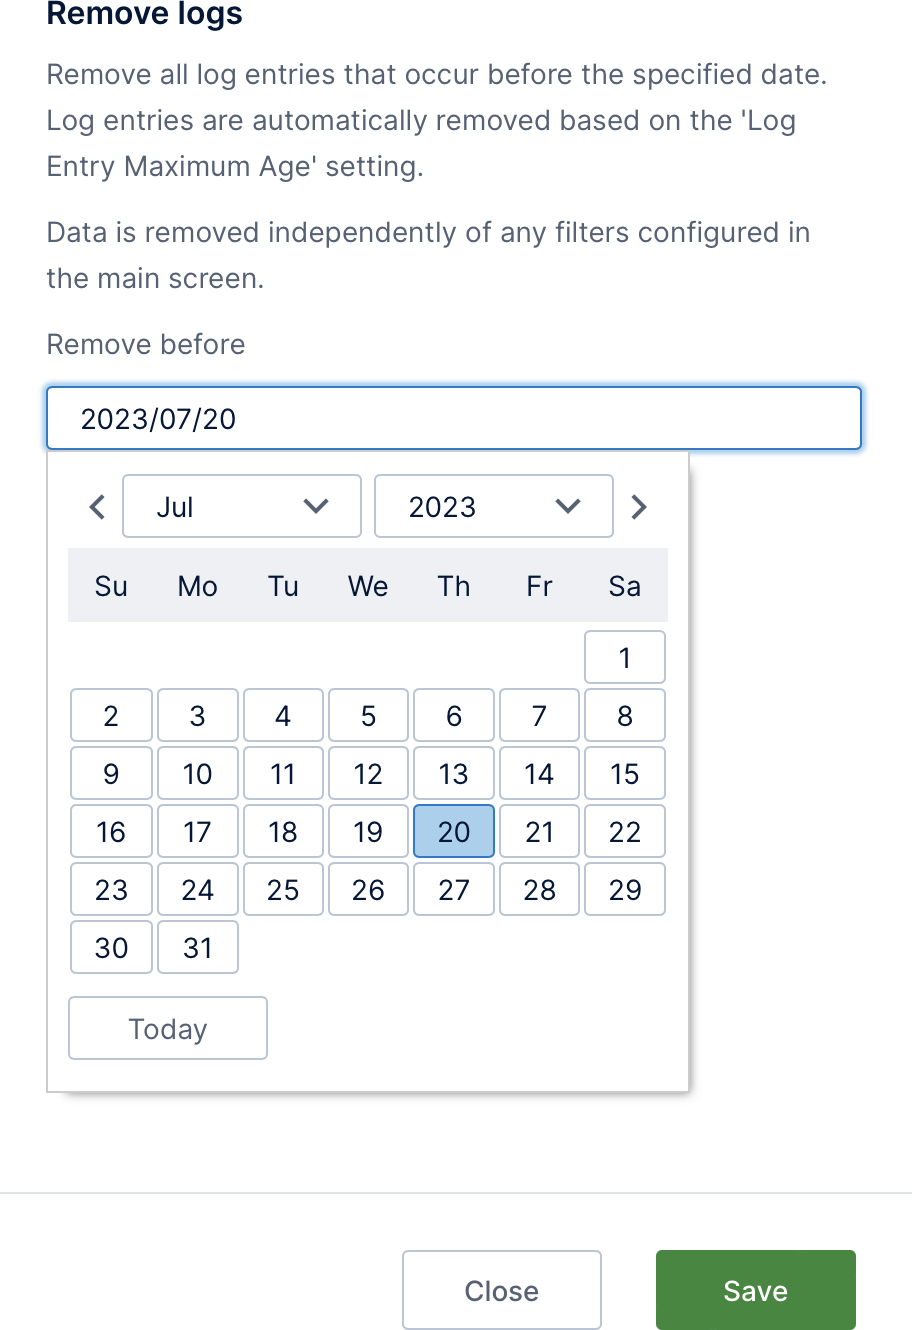Open the year selector dropdown
The height and width of the screenshot is (1330, 912).
pyautogui.click(x=493, y=506)
